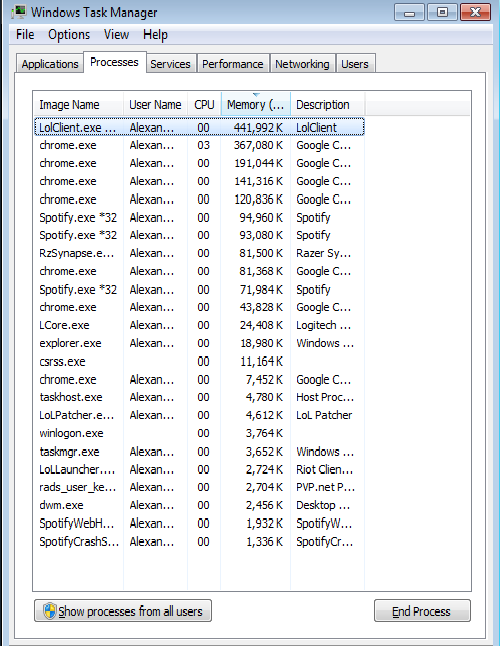This screenshot has width=500, height=646.
Task: Open the File menu
Action: 25,35
